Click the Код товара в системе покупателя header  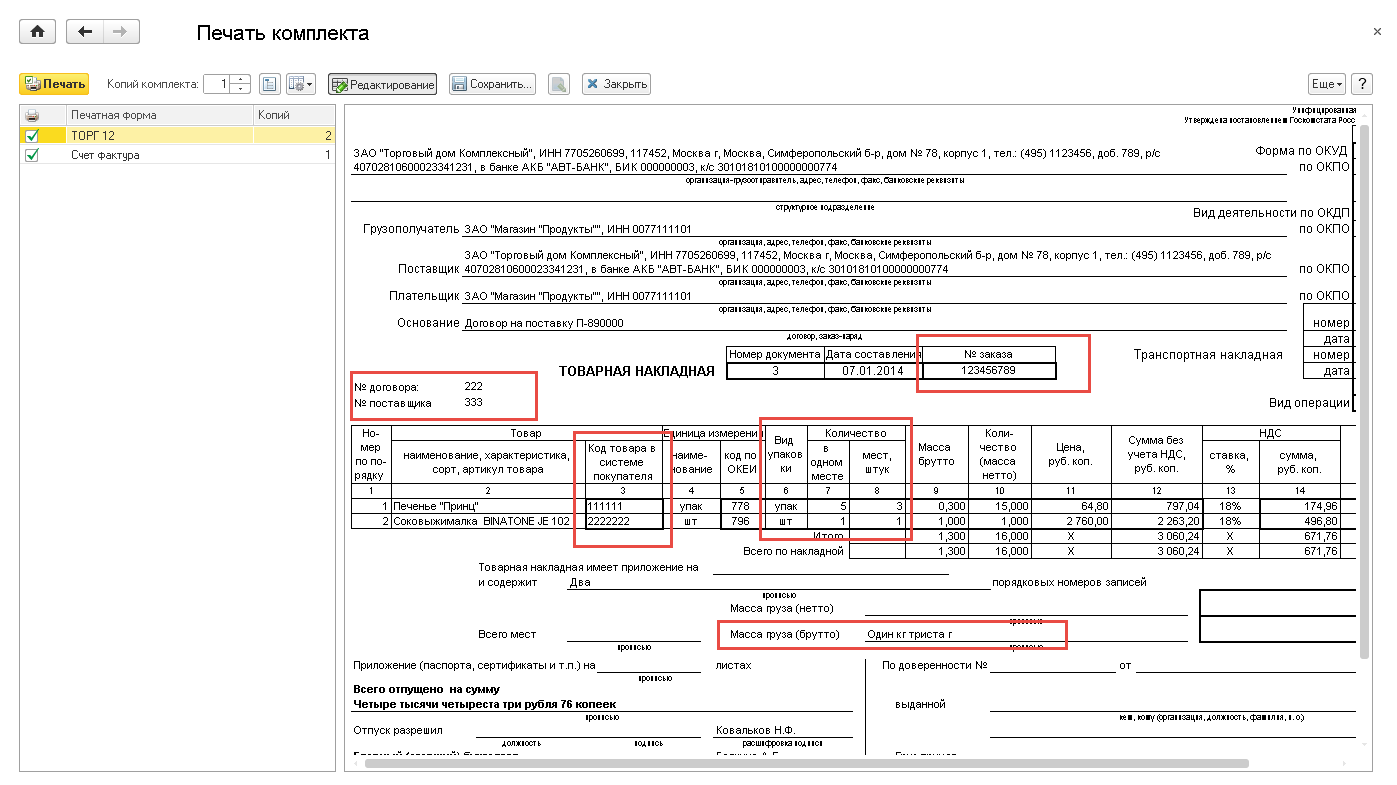(624, 461)
